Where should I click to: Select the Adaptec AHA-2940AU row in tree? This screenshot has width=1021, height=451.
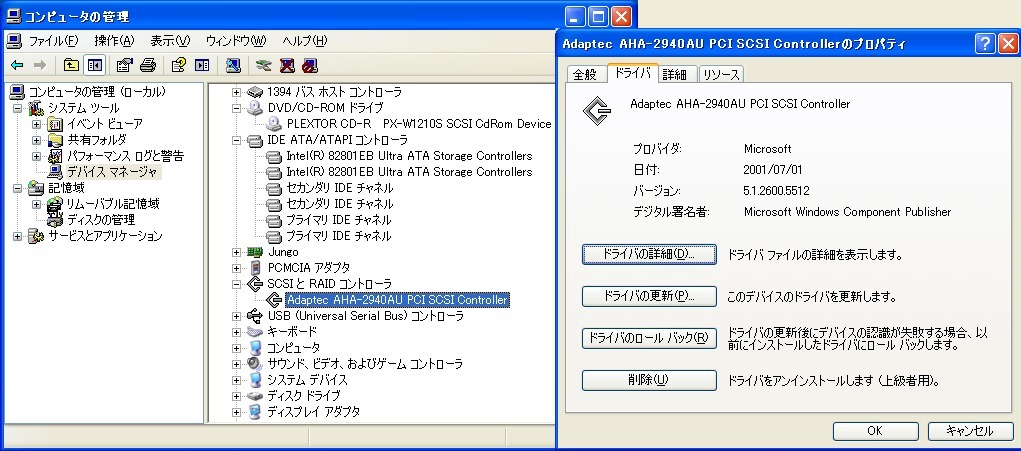397,300
